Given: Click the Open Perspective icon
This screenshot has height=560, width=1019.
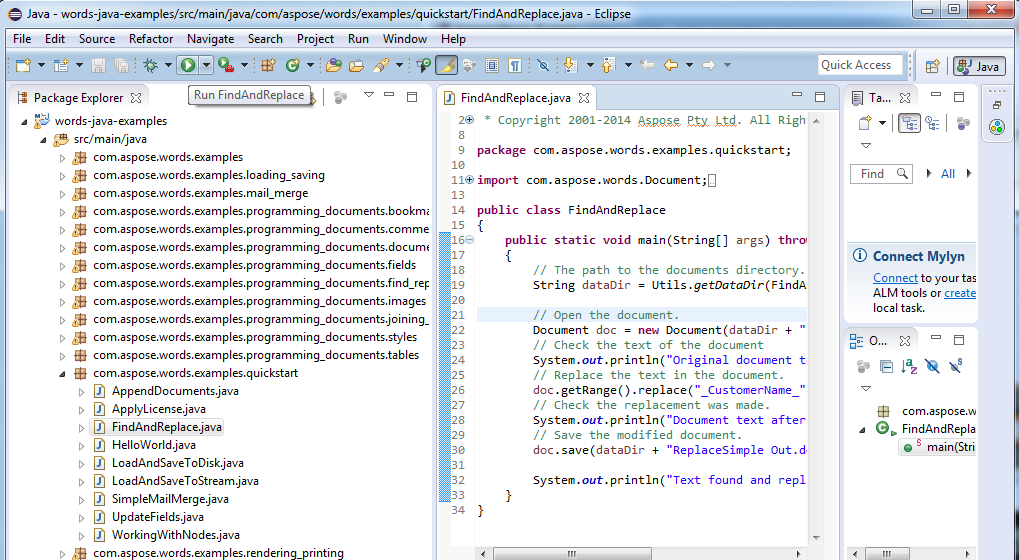Looking at the screenshot, I should pyautogui.click(x=933, y=66).
